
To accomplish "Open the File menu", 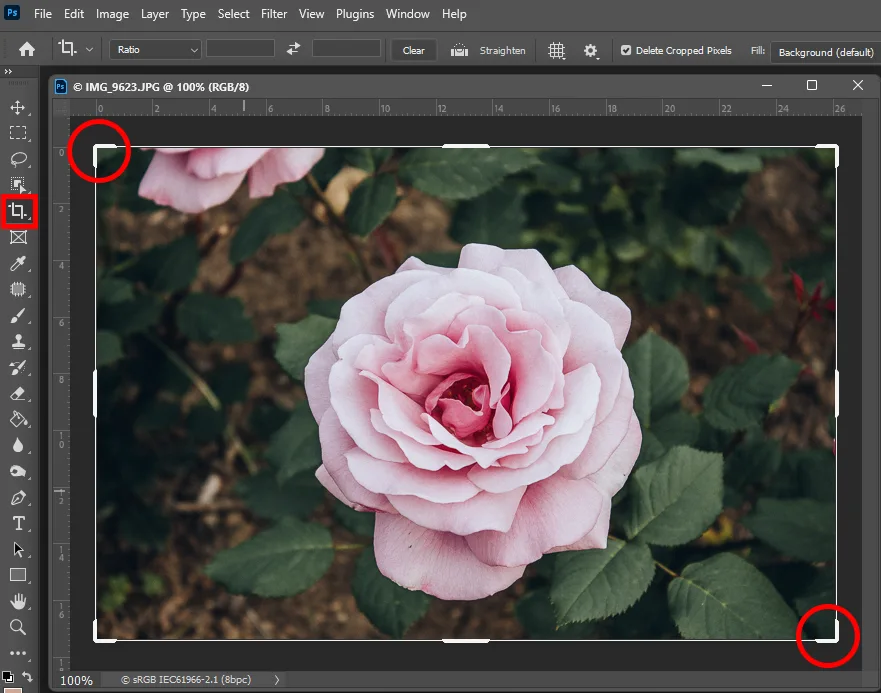I will [x=43, y=14].
